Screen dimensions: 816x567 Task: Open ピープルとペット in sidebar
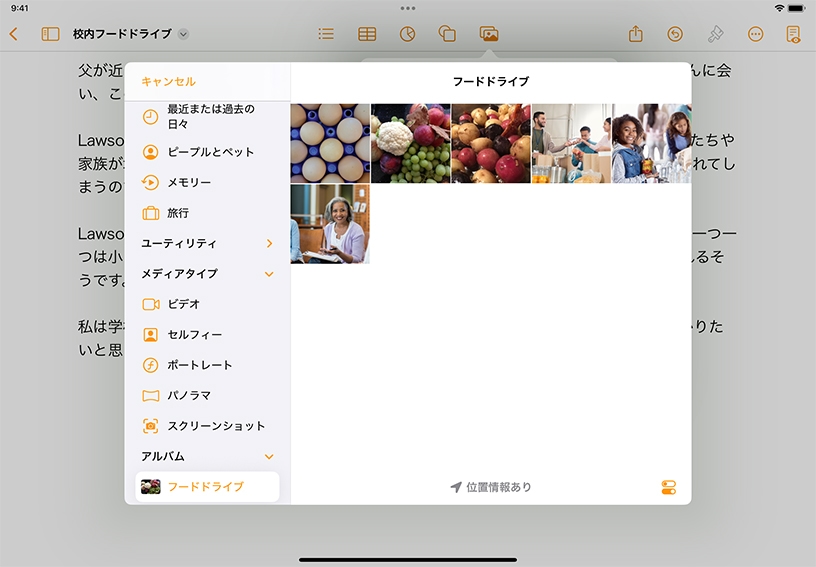coord(210,152)
